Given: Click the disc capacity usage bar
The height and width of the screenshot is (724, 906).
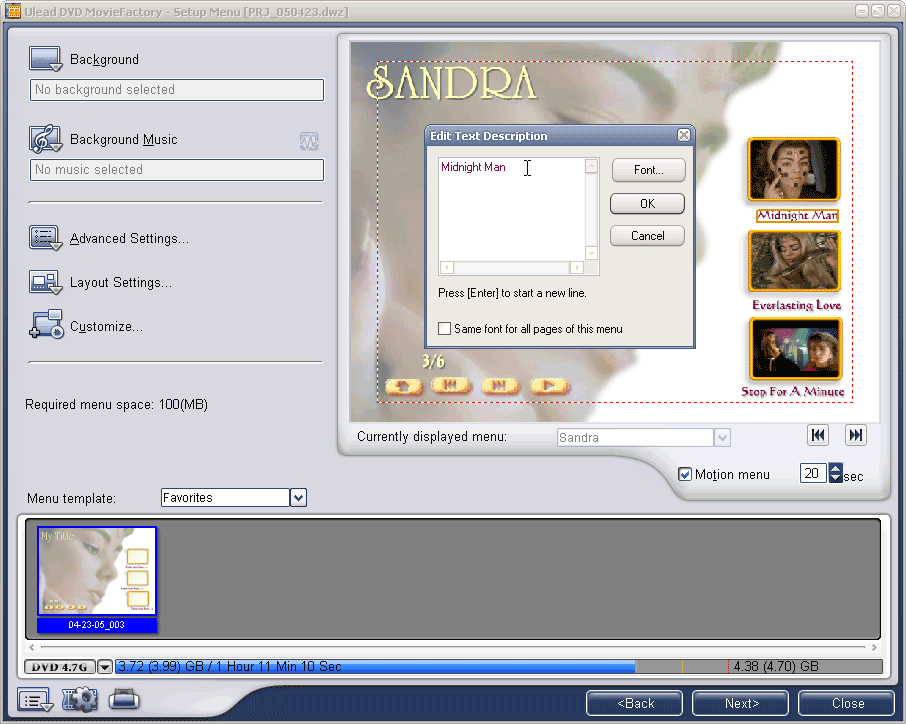Looking at the screenshot, I should pyautogui.click(x=498, y=666).
